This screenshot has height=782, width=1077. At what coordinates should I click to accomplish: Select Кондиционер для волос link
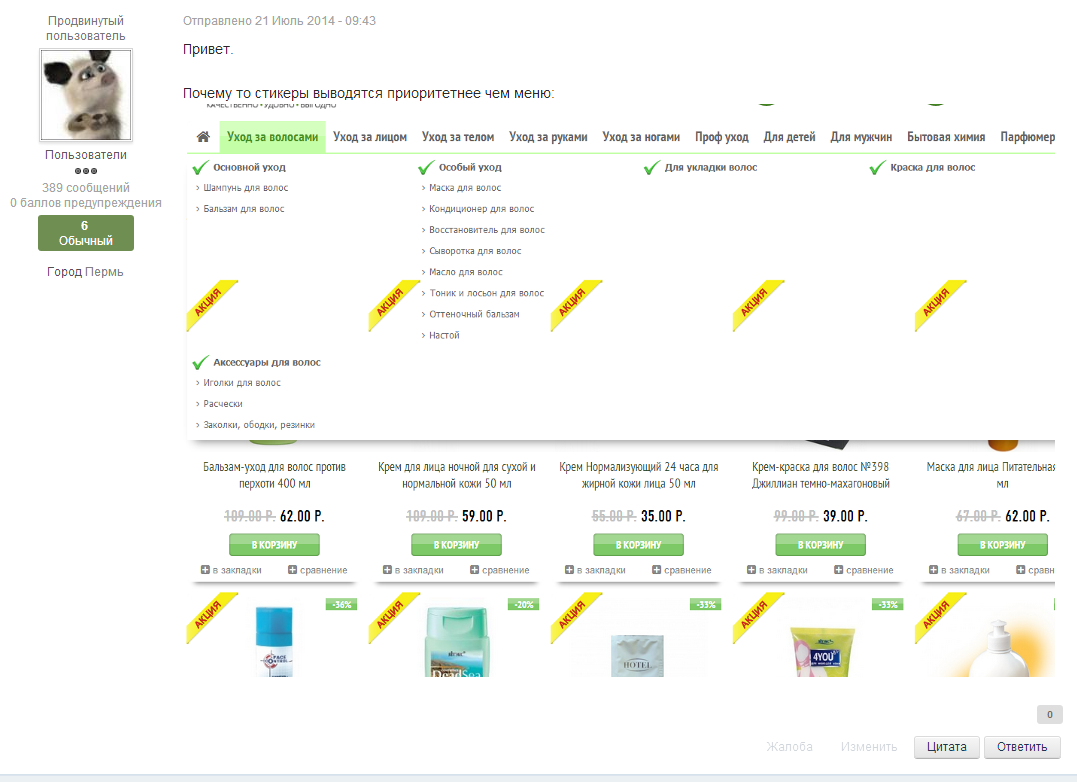[x=481, y=209]
